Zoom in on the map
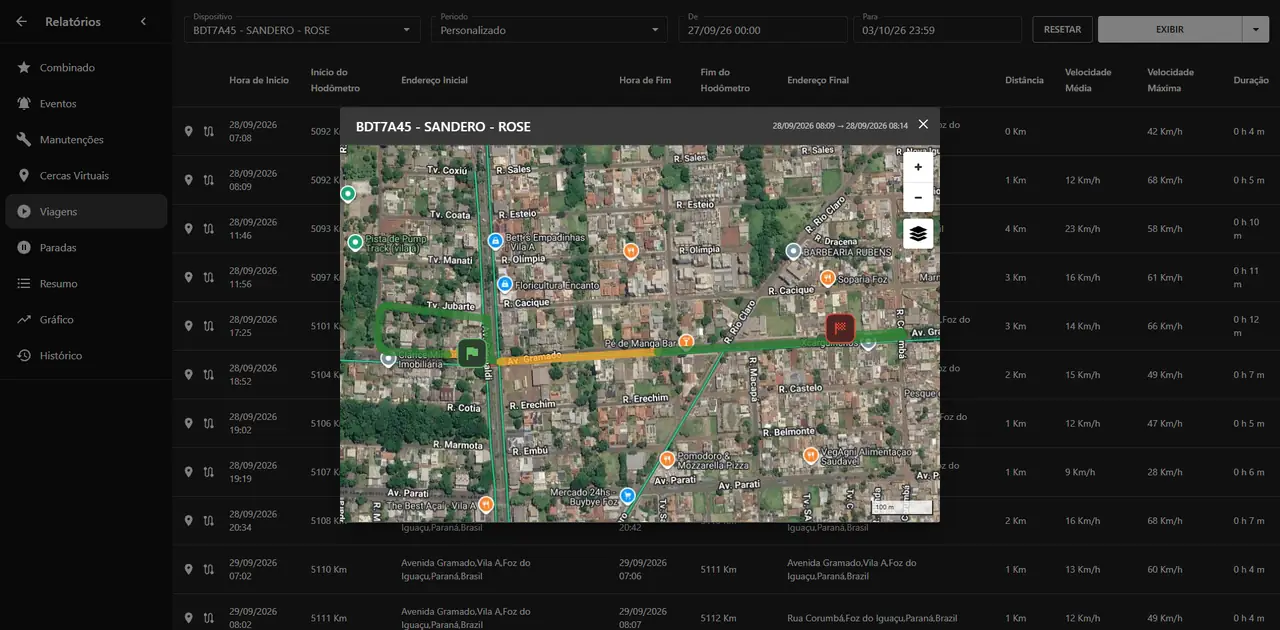Image resolution: width=1280 pixels, height=630 pixels. point(918,168)
